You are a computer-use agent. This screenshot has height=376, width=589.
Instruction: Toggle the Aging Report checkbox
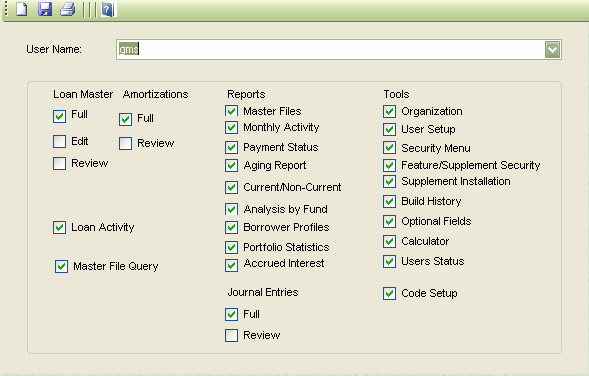[231, 165]
